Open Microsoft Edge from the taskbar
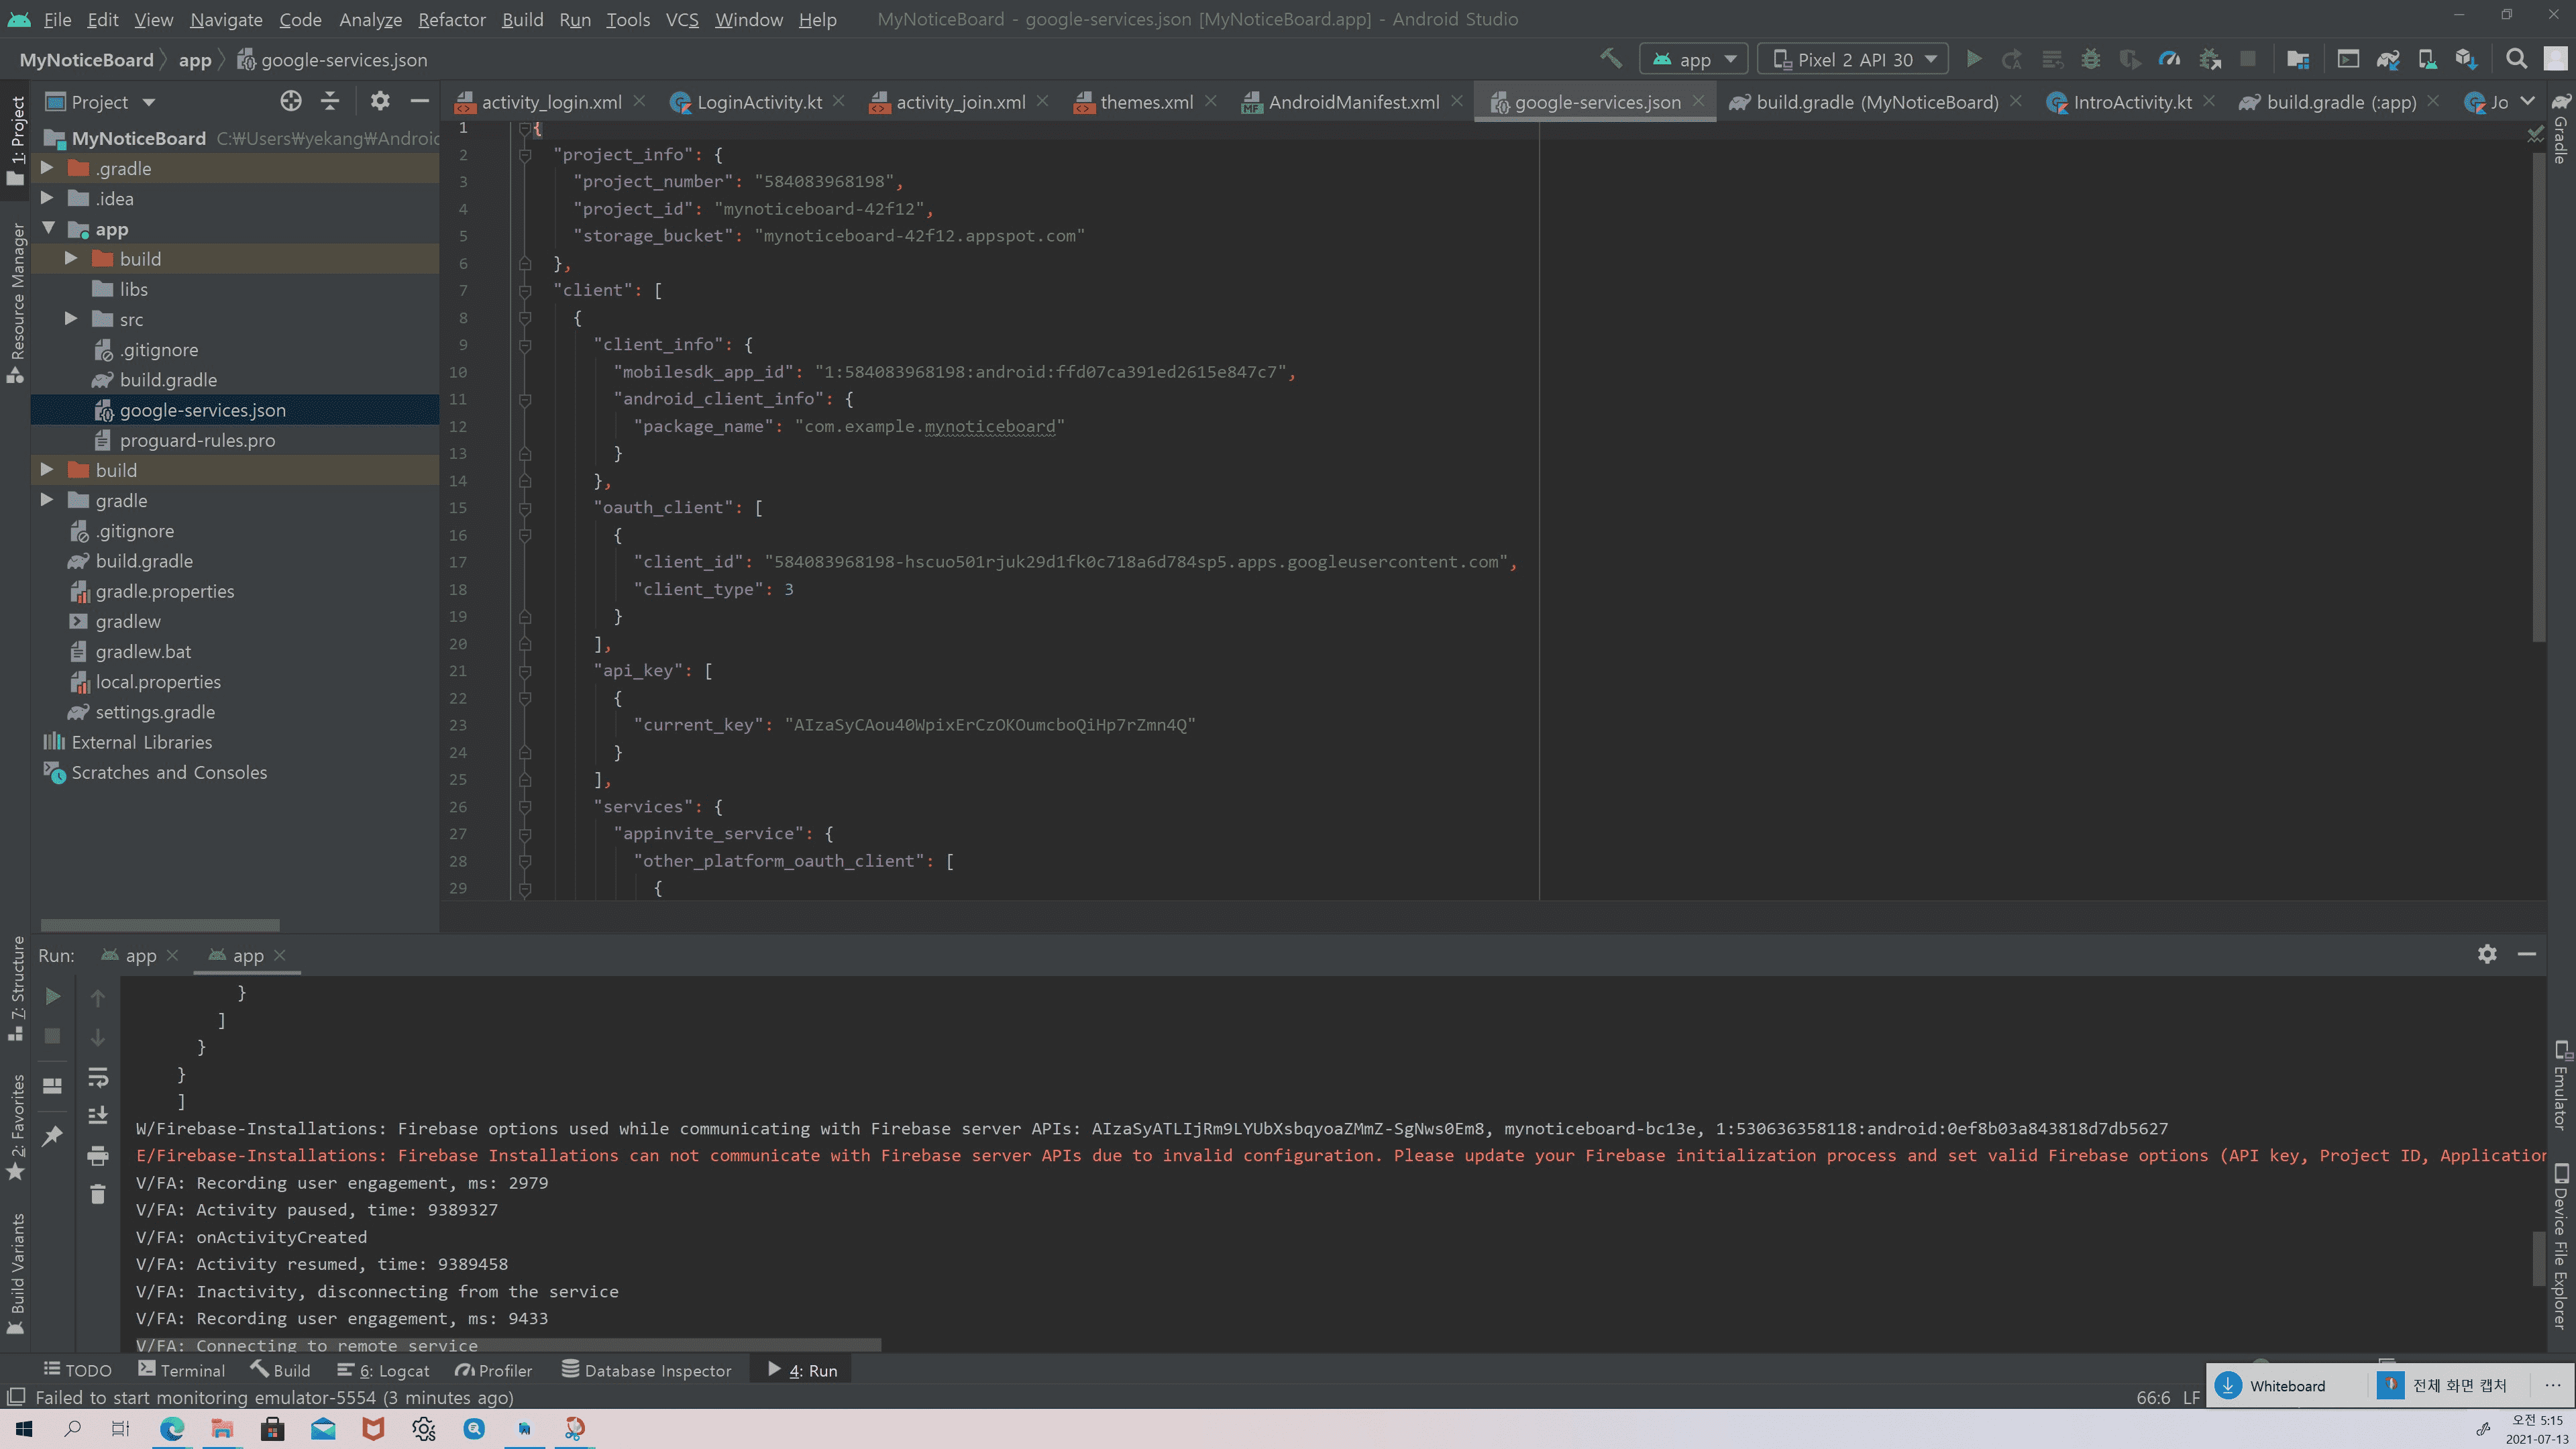This screenshot has height=1449, width=2576. pyautogui.click(x=172, y=1428)
